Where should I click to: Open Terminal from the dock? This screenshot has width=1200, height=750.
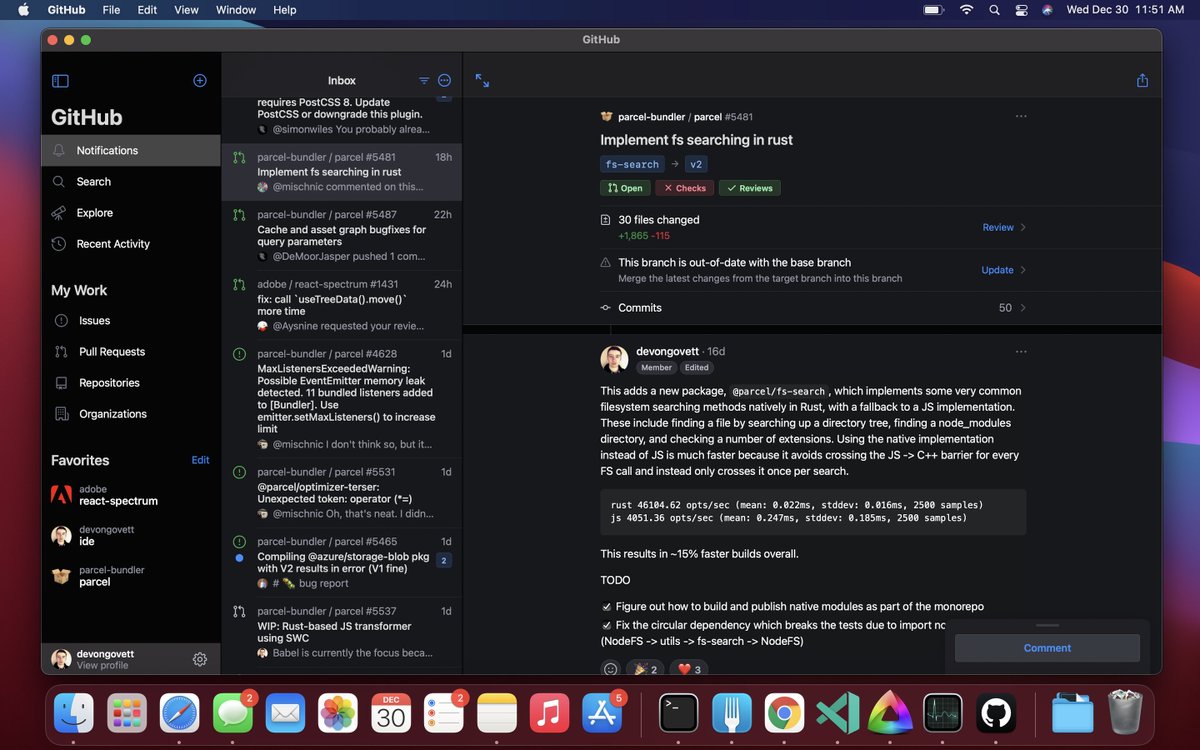(x=678, y=713)
